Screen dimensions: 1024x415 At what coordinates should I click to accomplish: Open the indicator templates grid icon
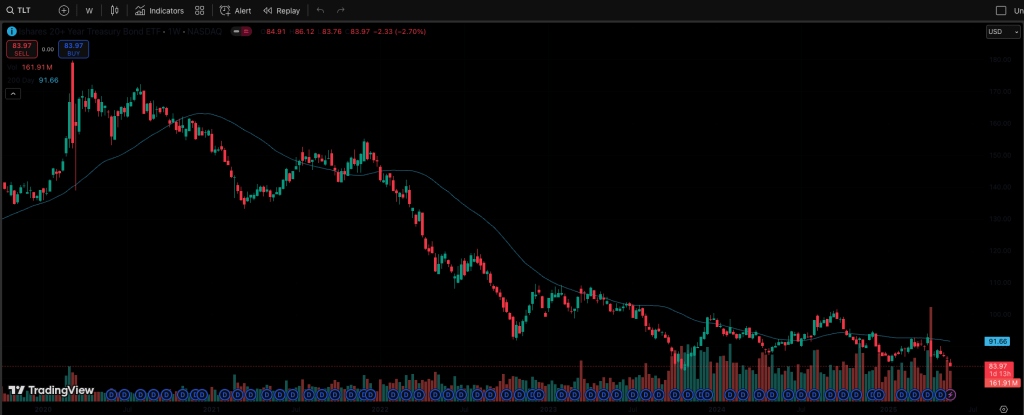pyautogui.click(x=201, y=10)
